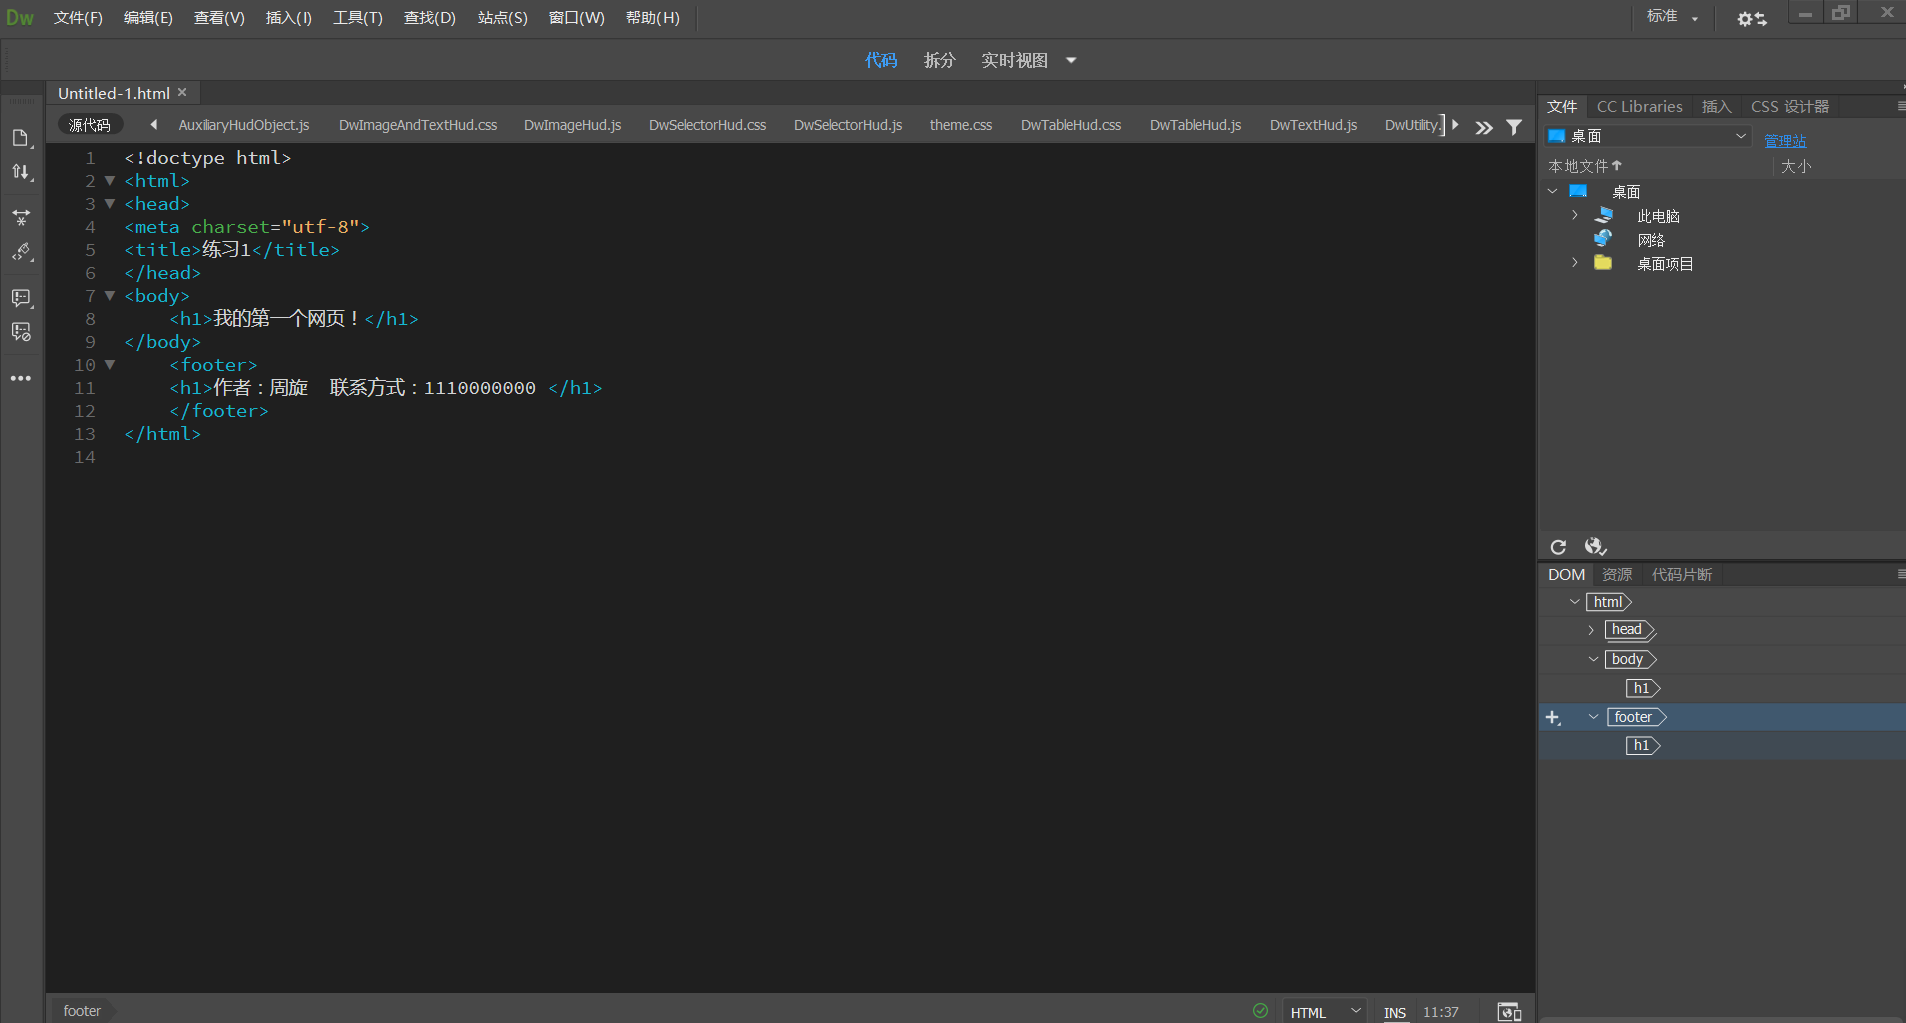Collapse the body tag at line 7
Viewport: 1906px width, 1023px height.
point(110,296)
